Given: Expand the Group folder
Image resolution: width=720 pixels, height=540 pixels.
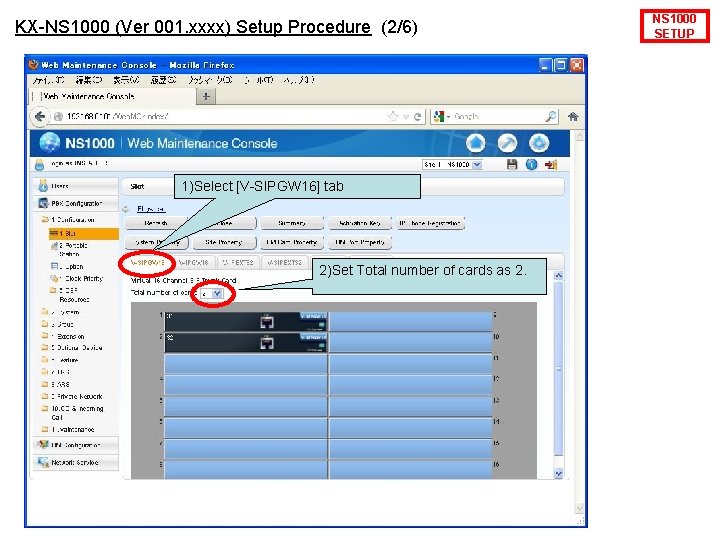Looking at the screenshot, I should coord(58,324).
